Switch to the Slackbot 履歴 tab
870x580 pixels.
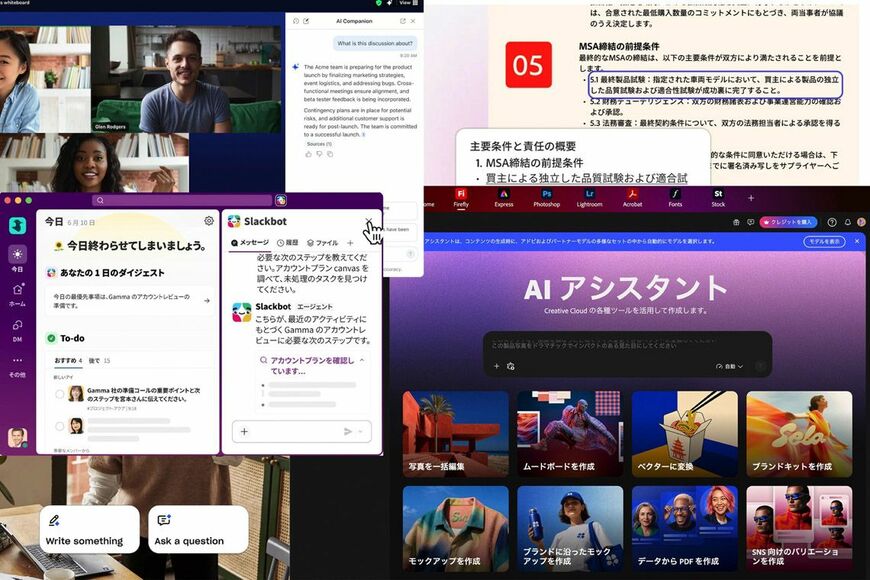click(287, 243)
